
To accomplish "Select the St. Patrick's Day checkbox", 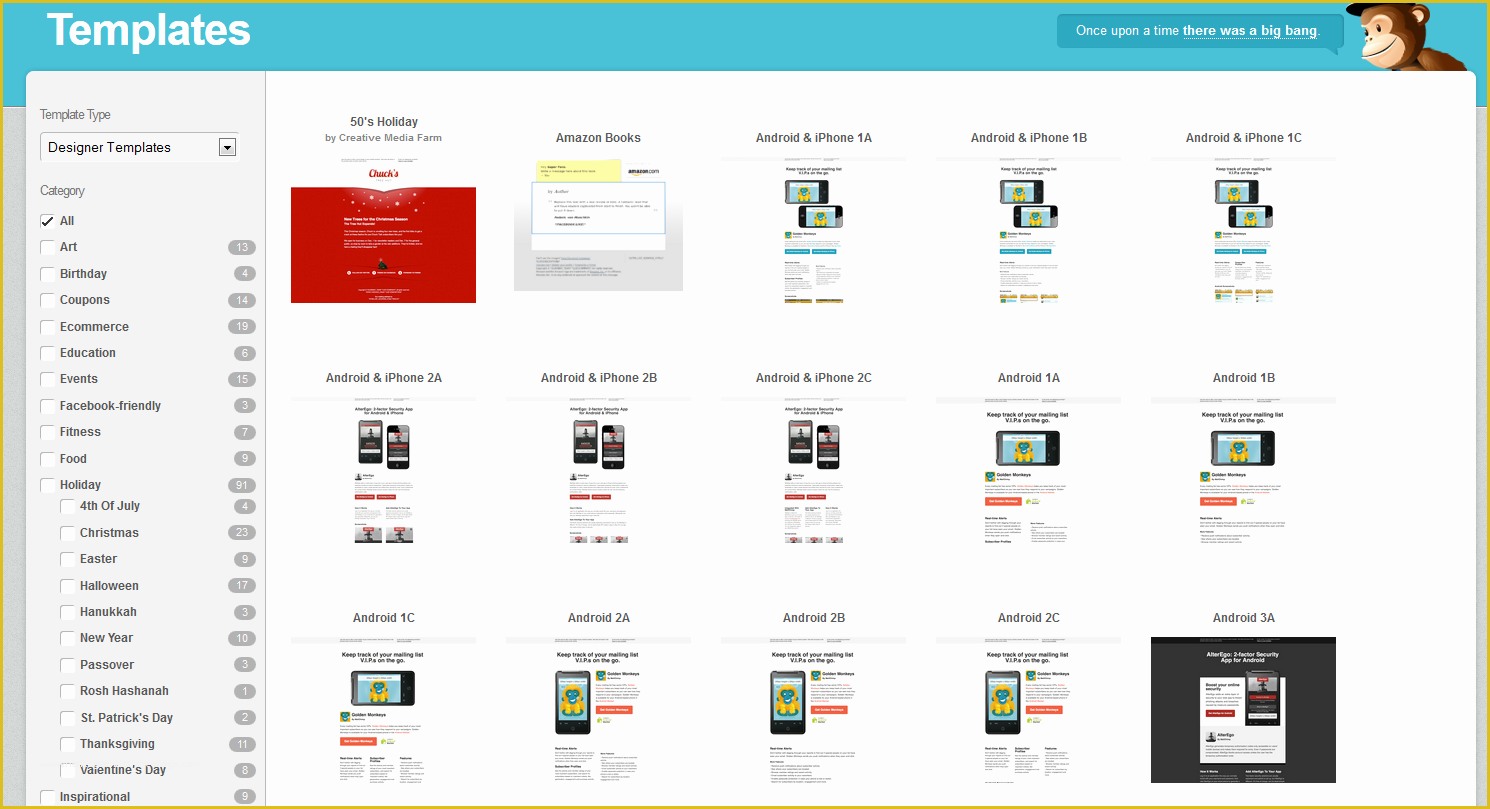I will click(67, 718).
